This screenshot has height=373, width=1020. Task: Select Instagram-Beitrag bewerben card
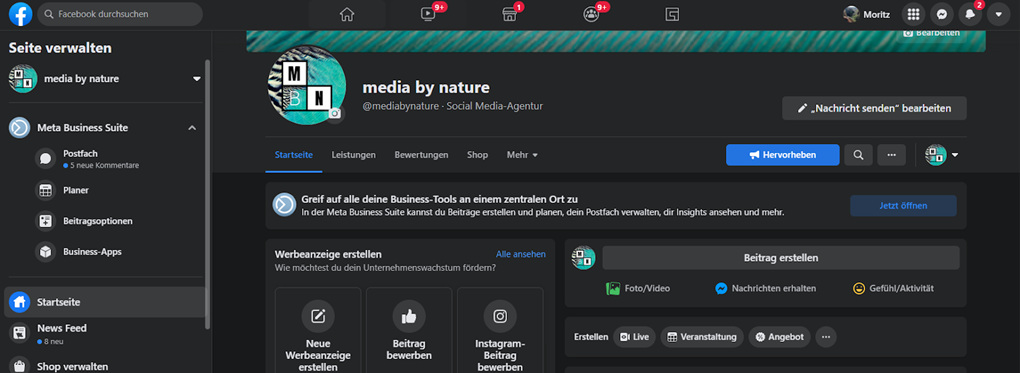[x=500, y=330]
